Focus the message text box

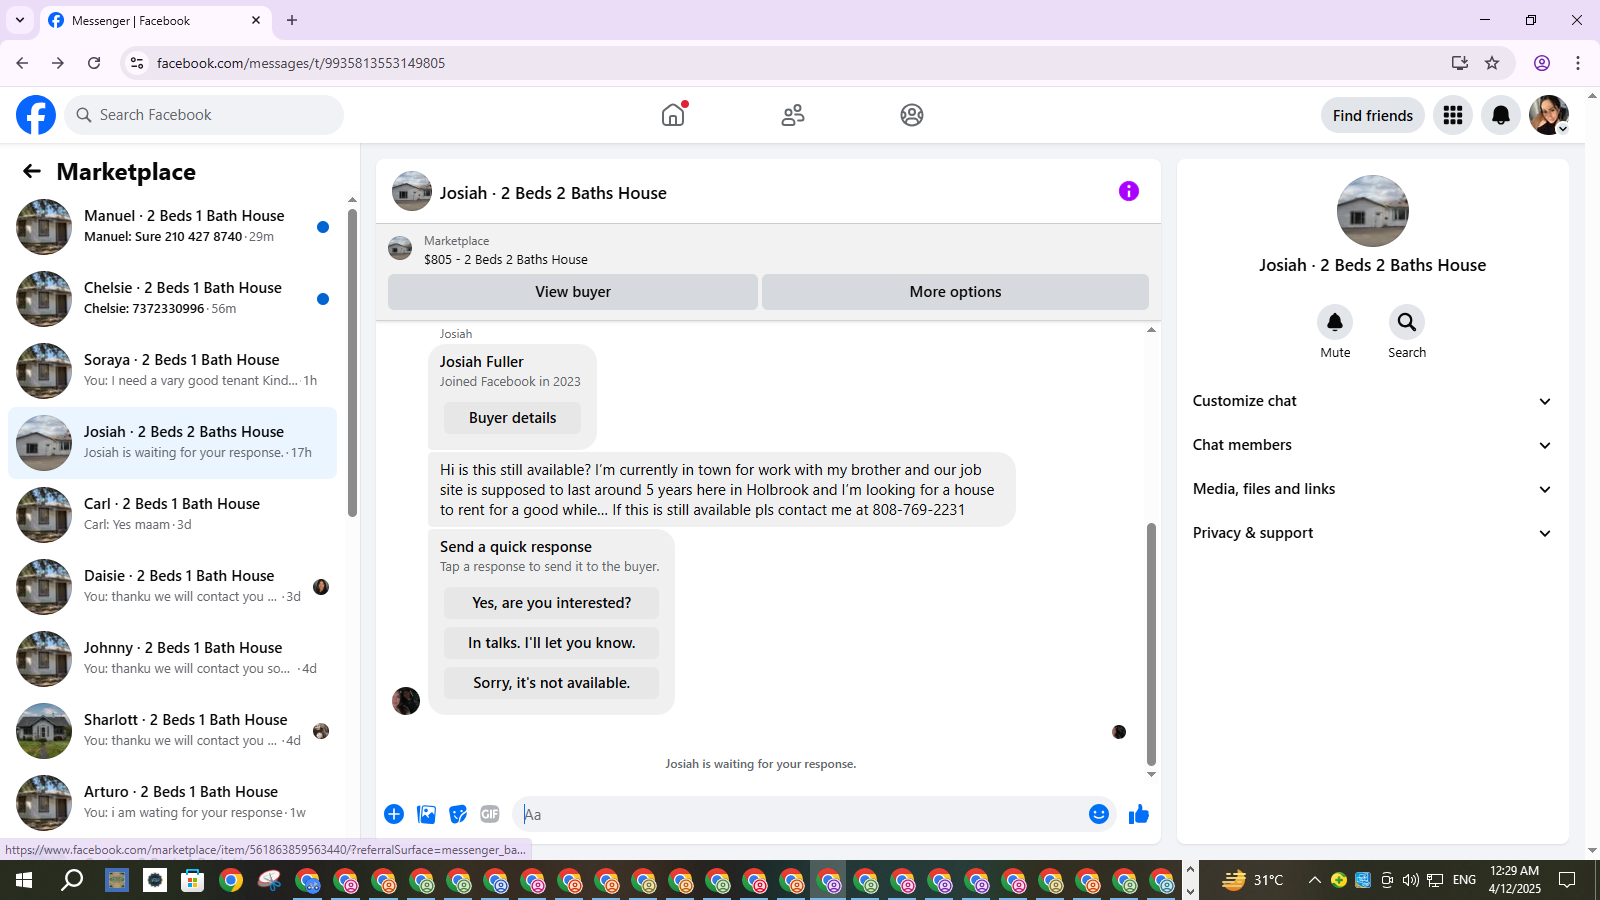click(800, 814)
